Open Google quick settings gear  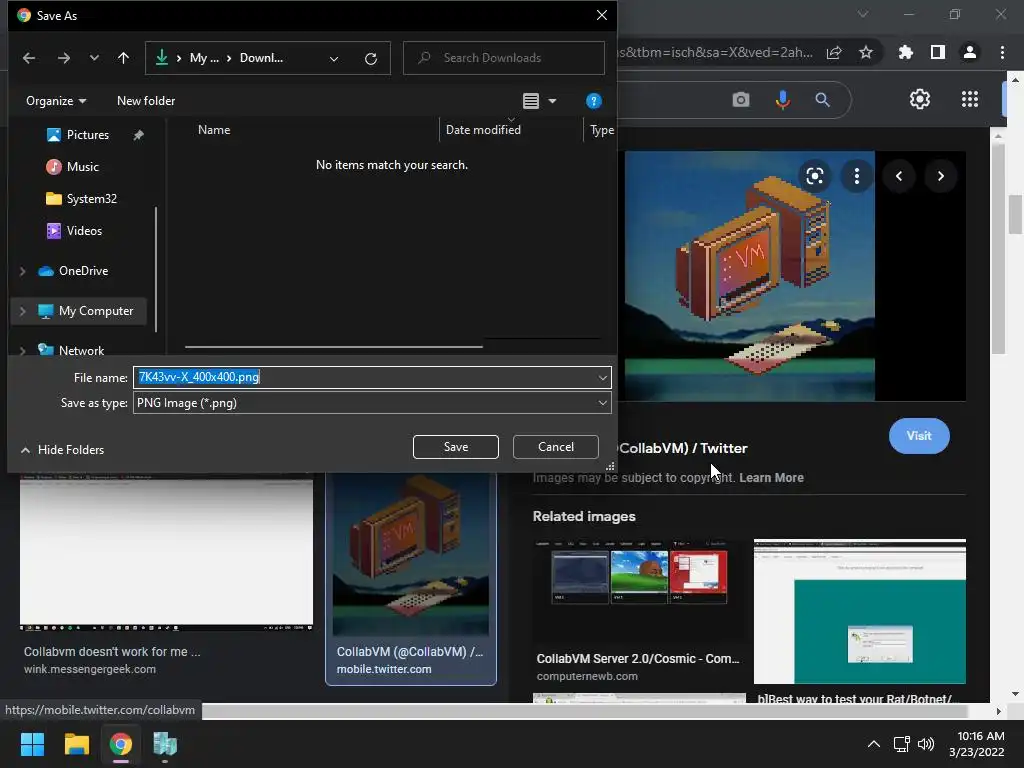[x=920, y=99]
